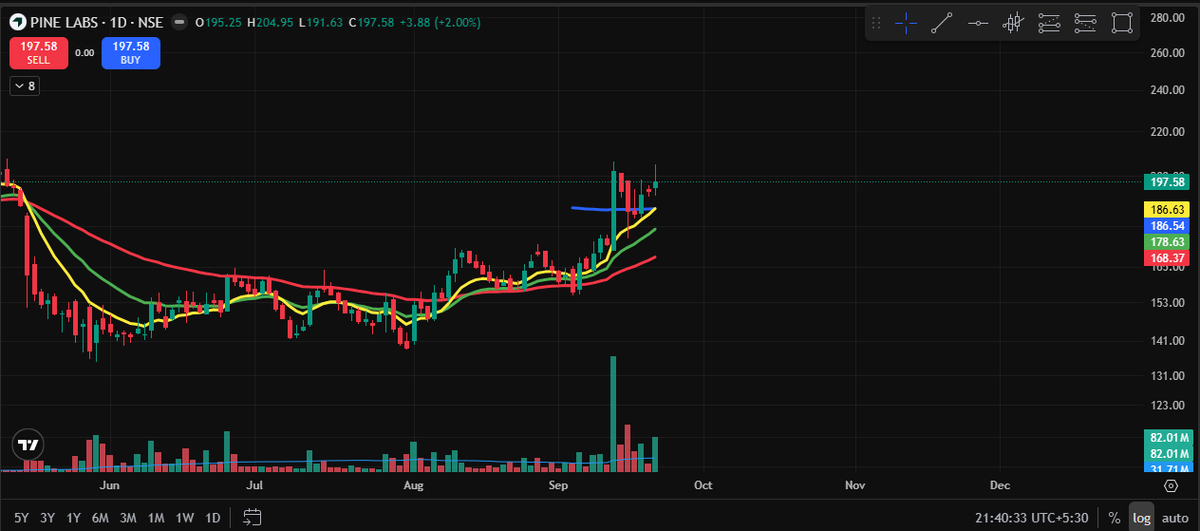Click the blue 186.54 indicator price label
Image resolution: width=1200 pixels, height=531 pixels.
point(1165,226)
